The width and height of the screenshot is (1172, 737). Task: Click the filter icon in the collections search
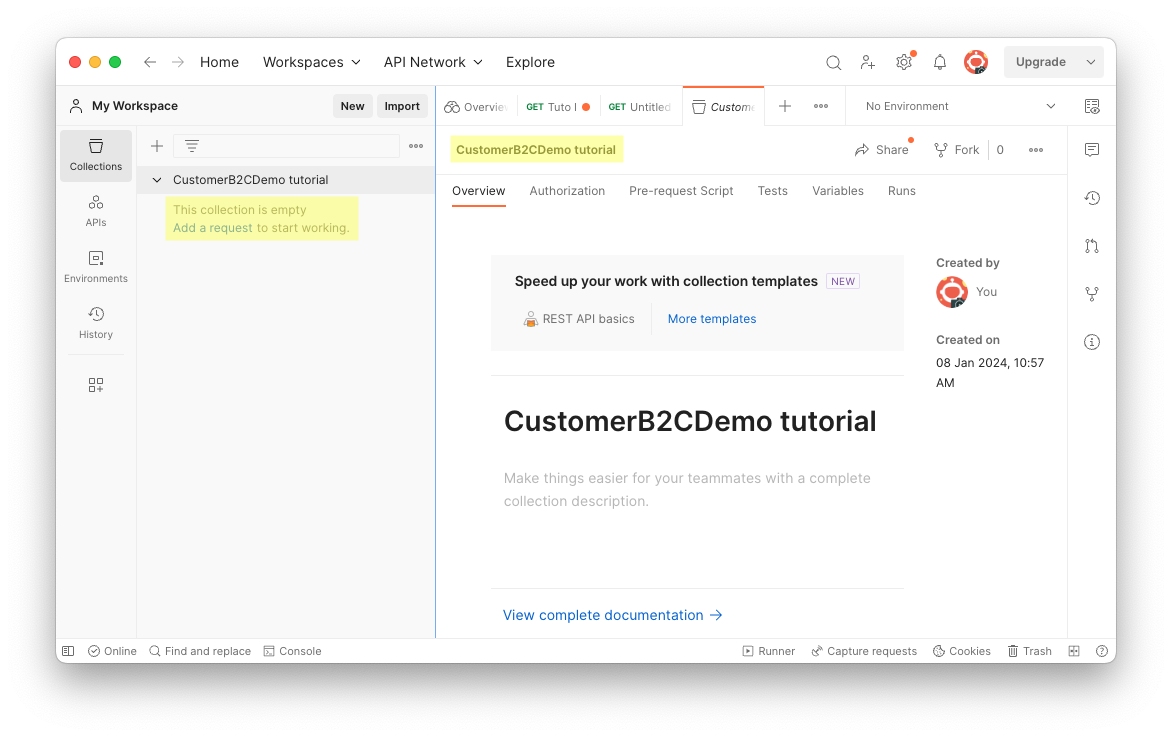pos(192,146)
